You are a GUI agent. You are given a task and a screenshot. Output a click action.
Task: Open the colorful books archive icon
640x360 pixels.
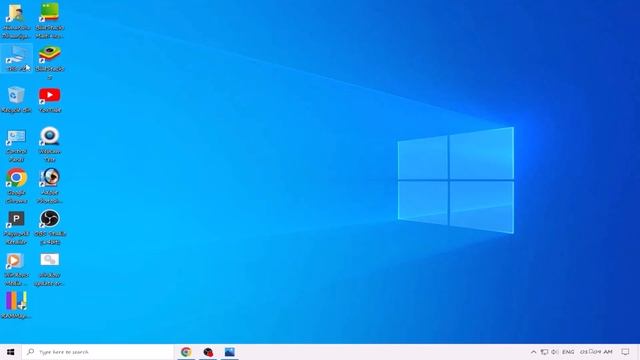click(16, 305)
